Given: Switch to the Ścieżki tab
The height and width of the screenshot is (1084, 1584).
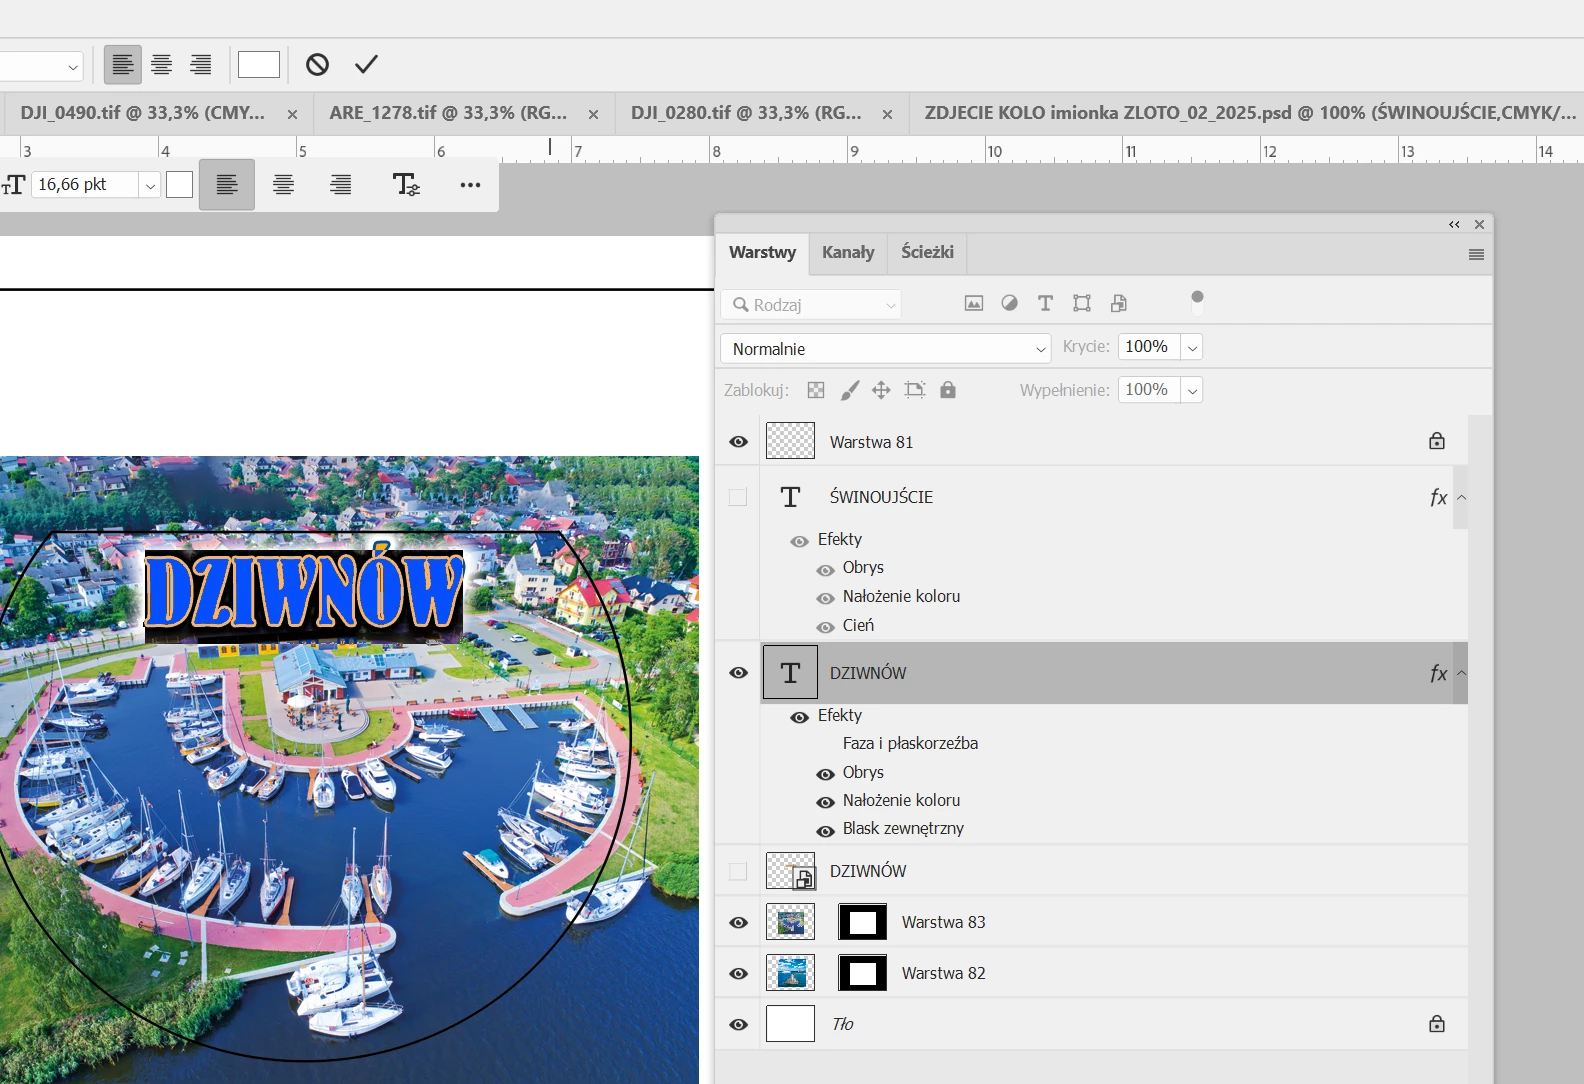Looking at the screenshot, I should (927, 252).
